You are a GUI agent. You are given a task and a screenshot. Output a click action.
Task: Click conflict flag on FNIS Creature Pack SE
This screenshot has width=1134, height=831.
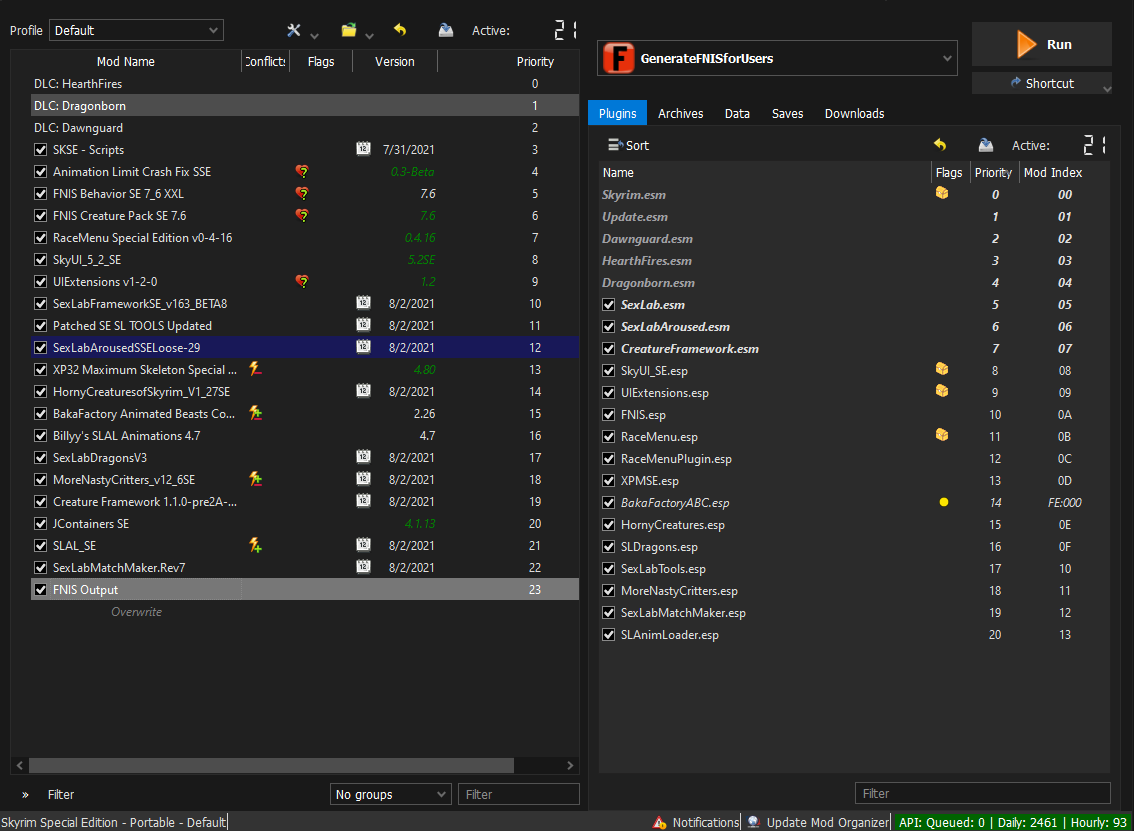pyautogui.click(x=302, y=216)
